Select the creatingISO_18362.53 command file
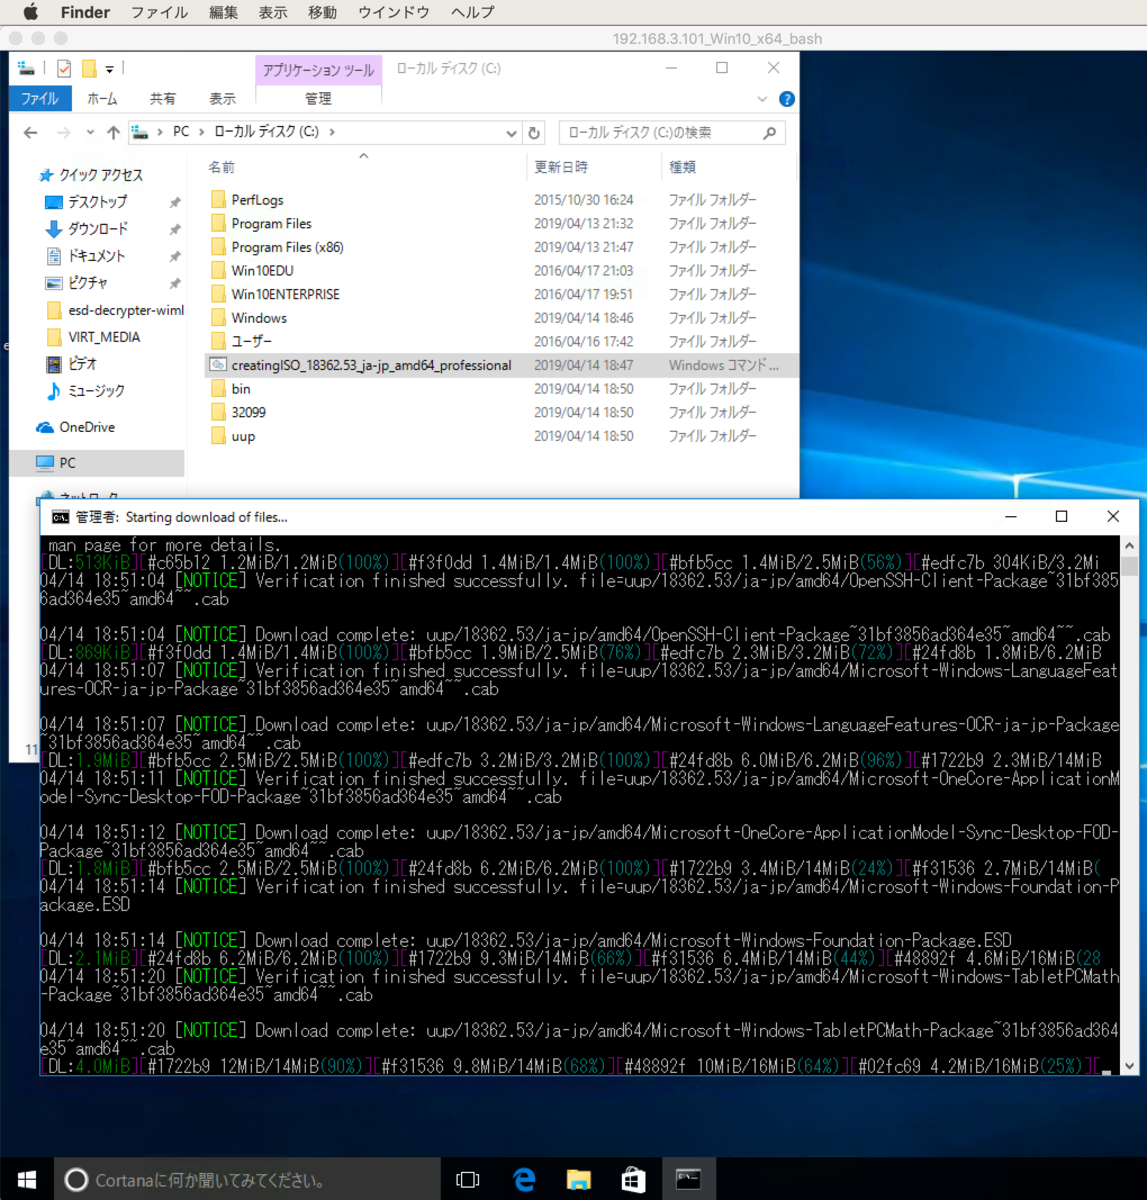This screenshot has height=1200, width=1147. point(371,365)
